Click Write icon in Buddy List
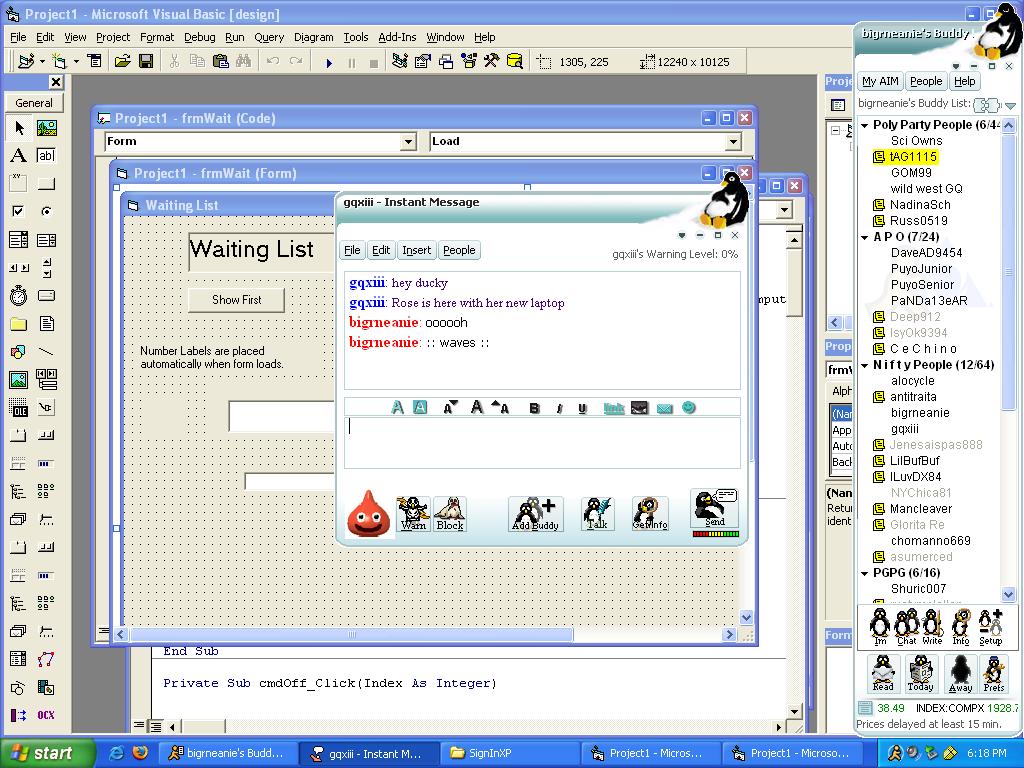 (x=932, y=627)
